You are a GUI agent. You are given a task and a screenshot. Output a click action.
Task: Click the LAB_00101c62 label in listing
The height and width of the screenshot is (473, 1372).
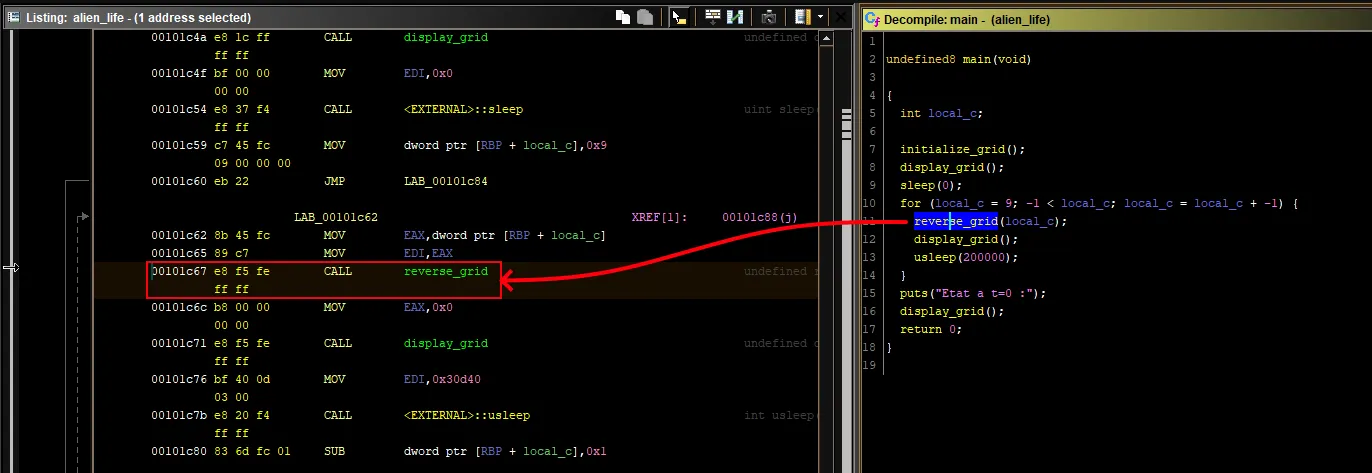[335, 217]
